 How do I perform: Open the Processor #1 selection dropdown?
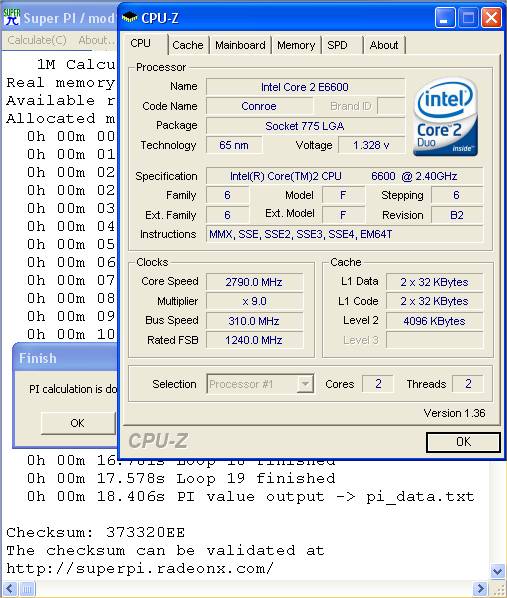[x=305, y=384]
